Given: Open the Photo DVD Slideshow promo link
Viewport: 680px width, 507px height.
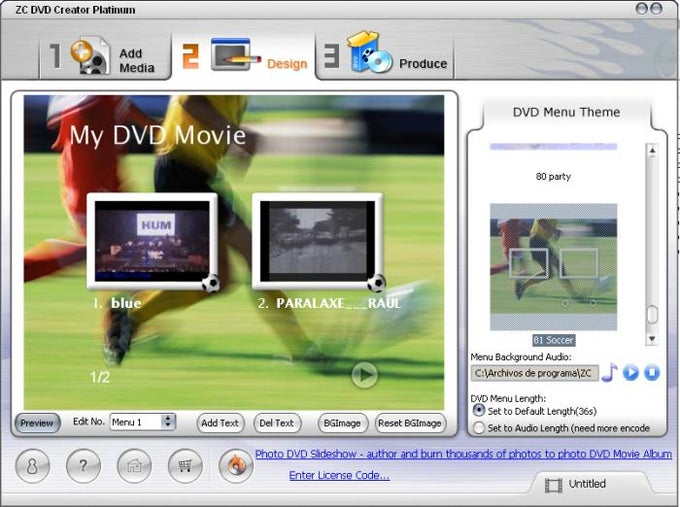Looking at the screenshot, I should pyautogui.click(x=463, y=454).
